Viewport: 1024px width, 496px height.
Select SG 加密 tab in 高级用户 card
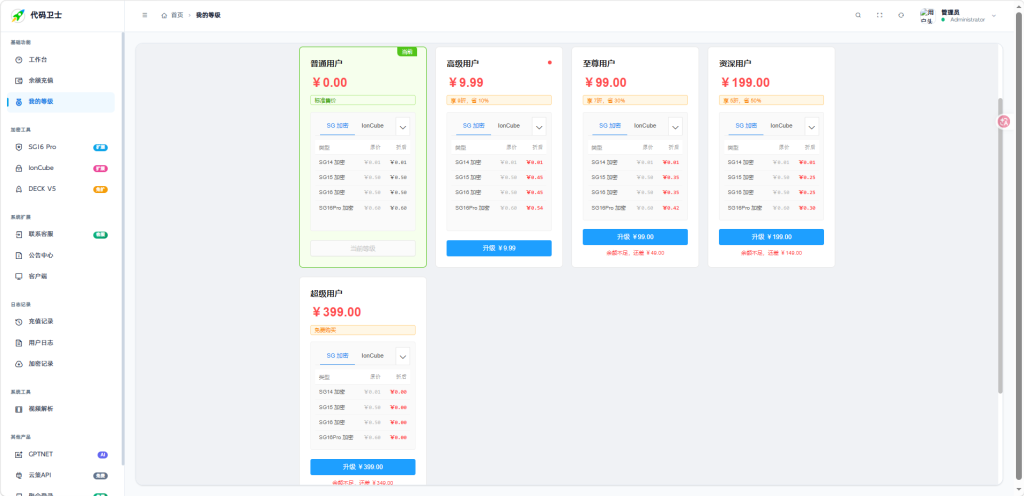(473, 126)
